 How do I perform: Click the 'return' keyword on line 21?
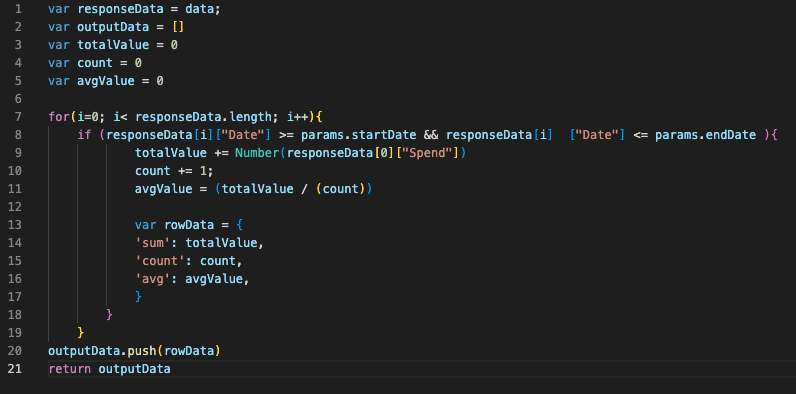click(x=70, y=369)
